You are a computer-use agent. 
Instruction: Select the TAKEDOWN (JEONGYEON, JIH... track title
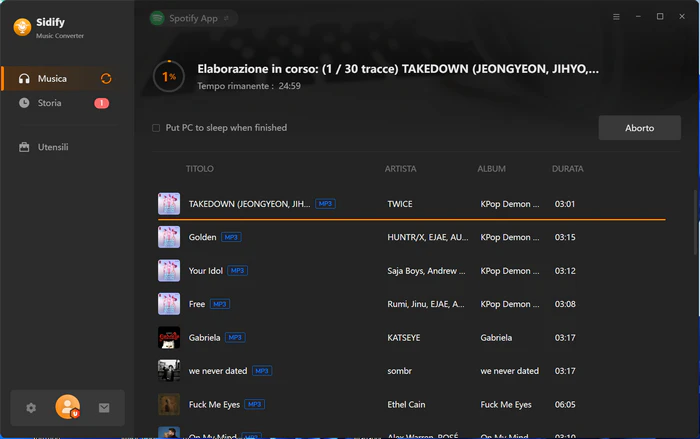pyautogui.click(x=249, y=204)
